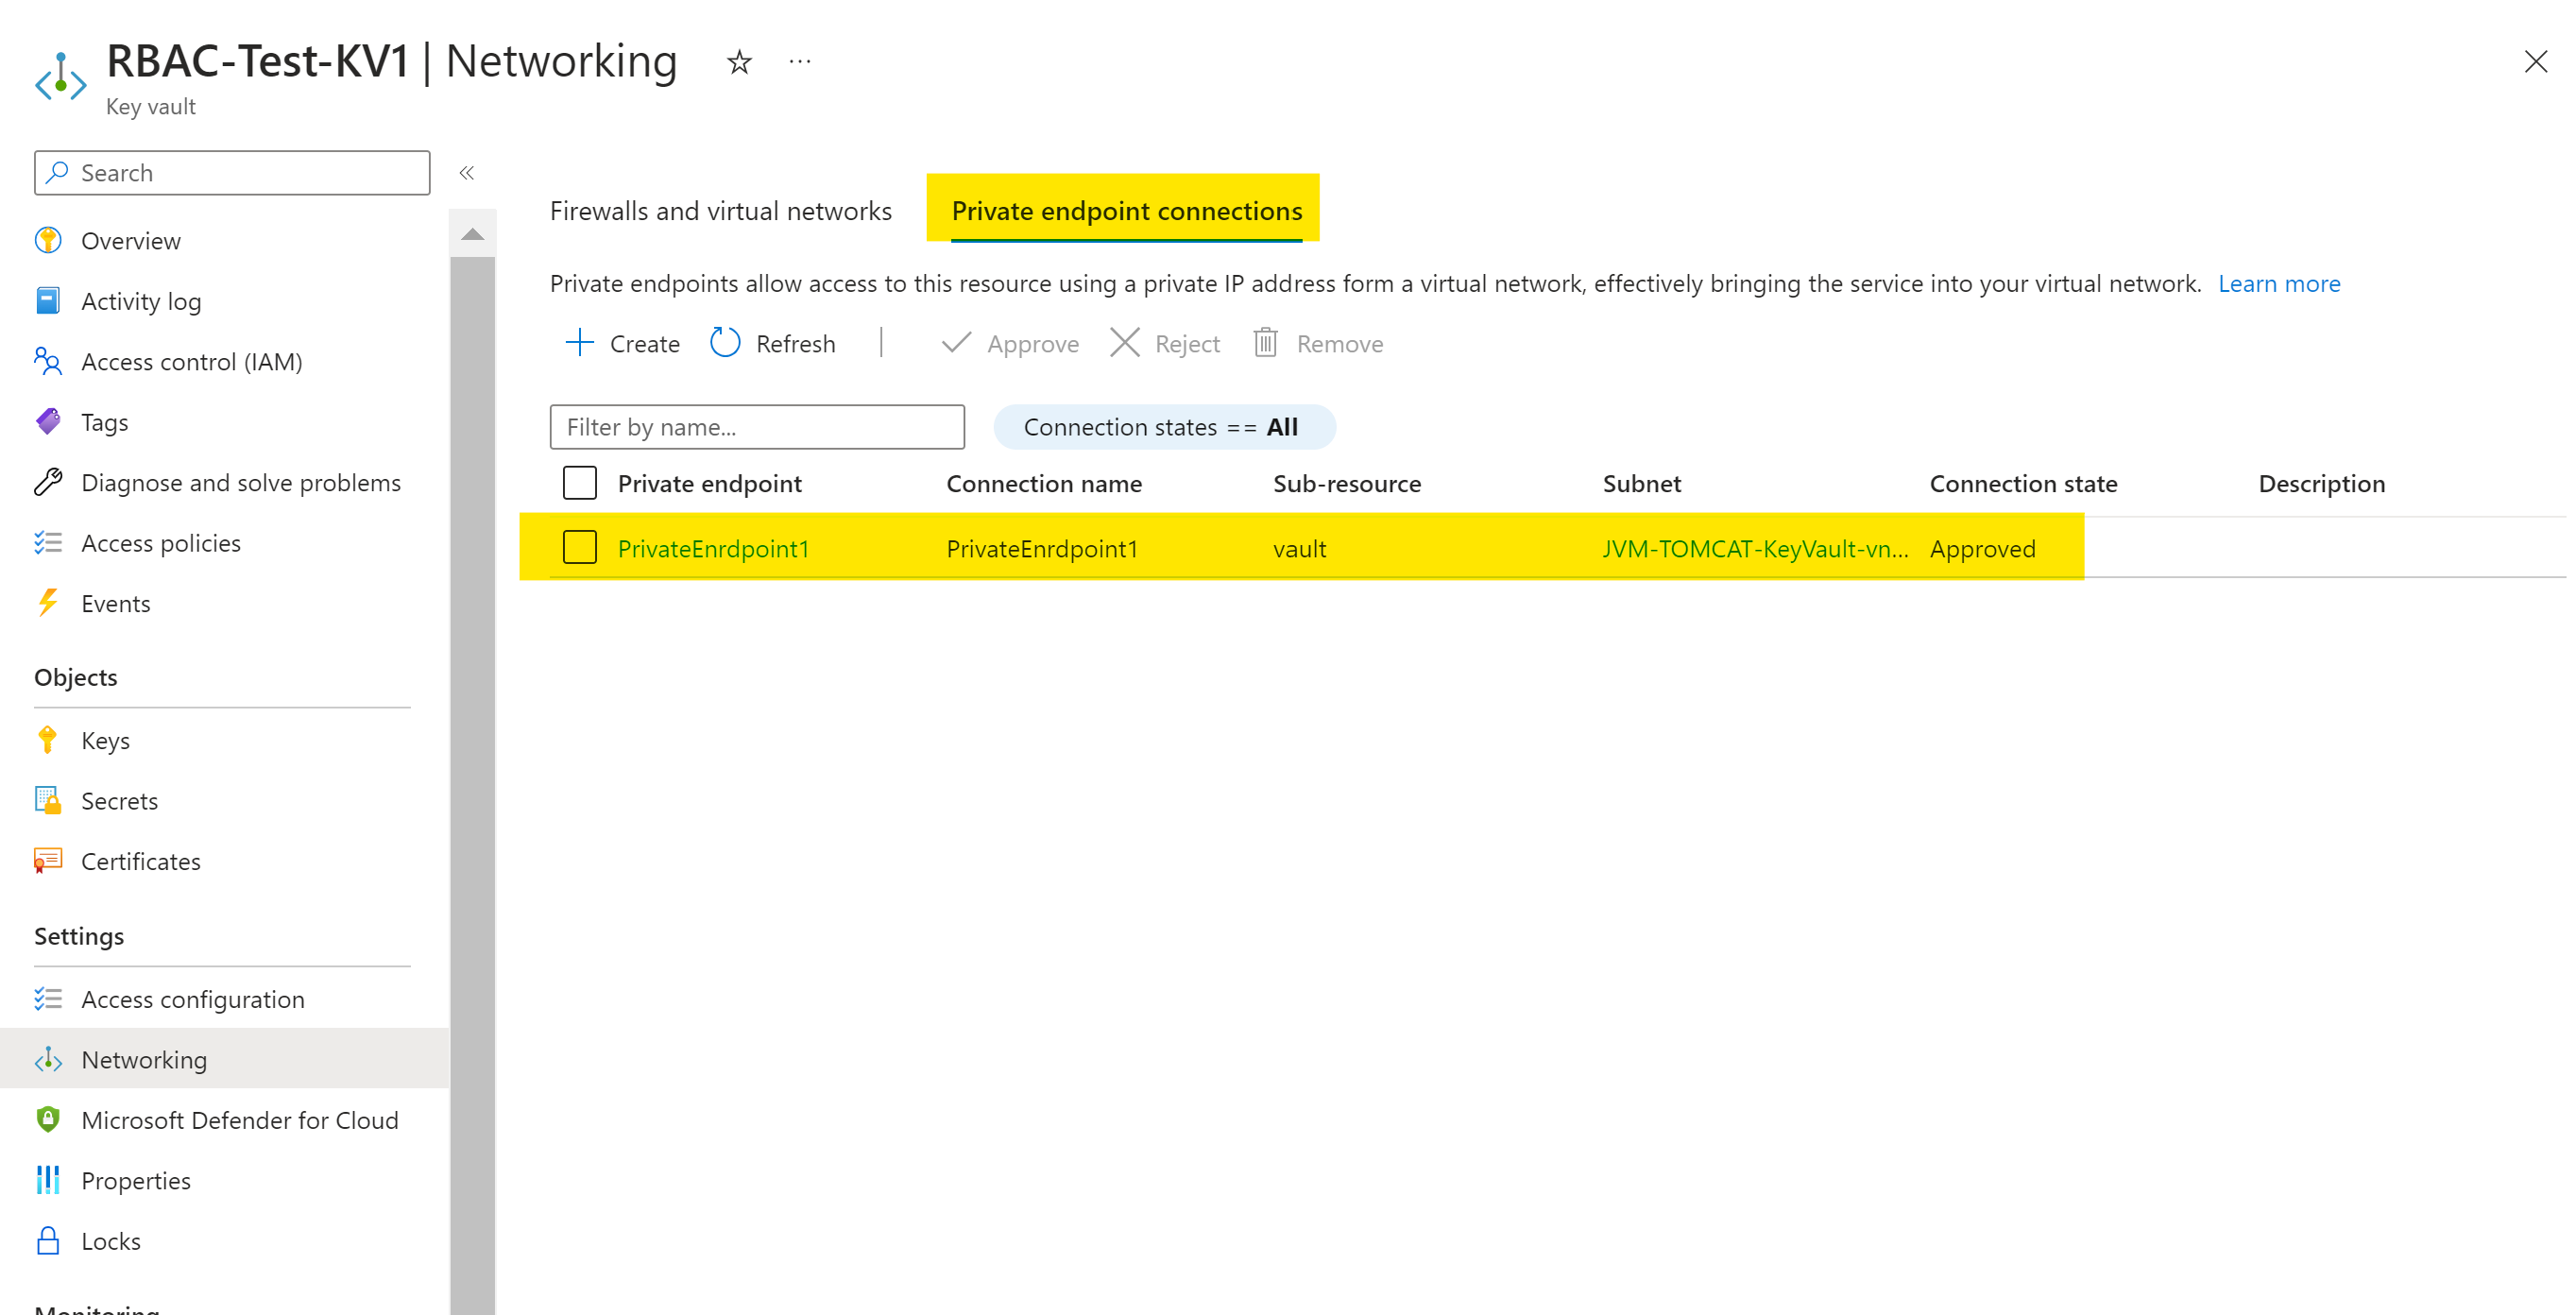This screenshot has height=1315, width=2576.
Task: Click into the sidebar Search box
Action: click(x=232, y=173)
